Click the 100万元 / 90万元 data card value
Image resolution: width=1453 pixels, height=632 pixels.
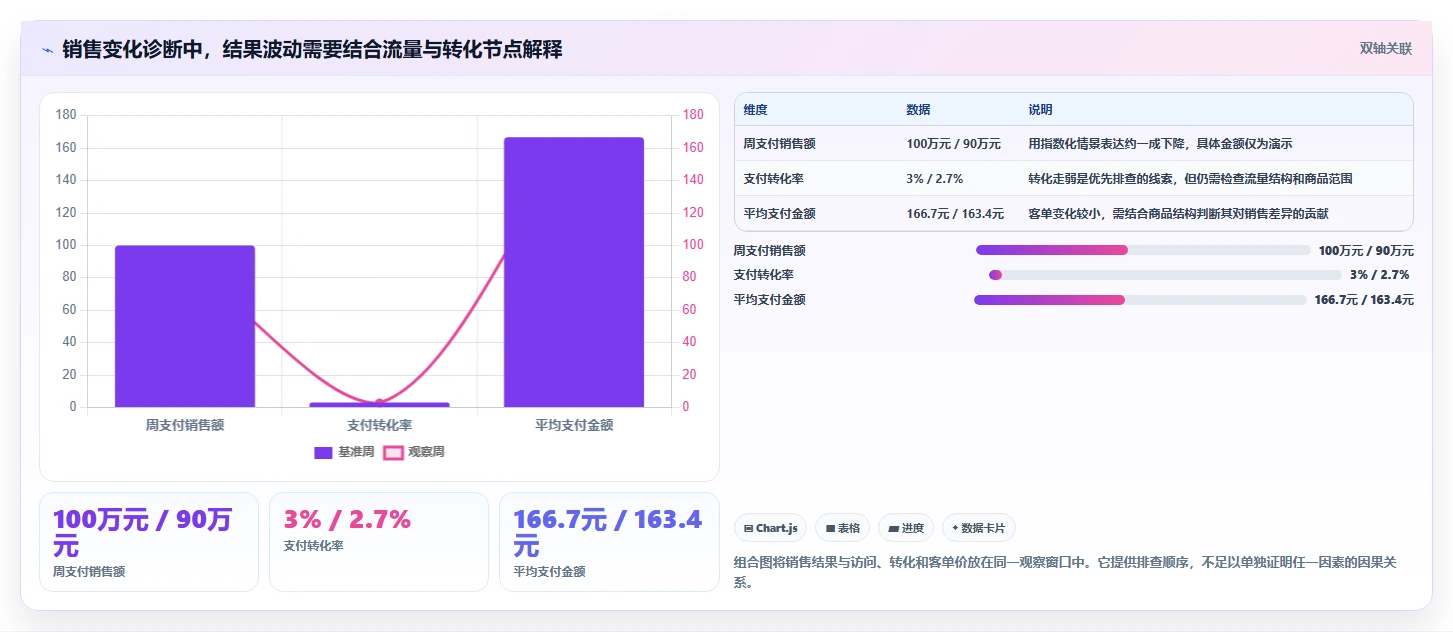coord(143,533)
